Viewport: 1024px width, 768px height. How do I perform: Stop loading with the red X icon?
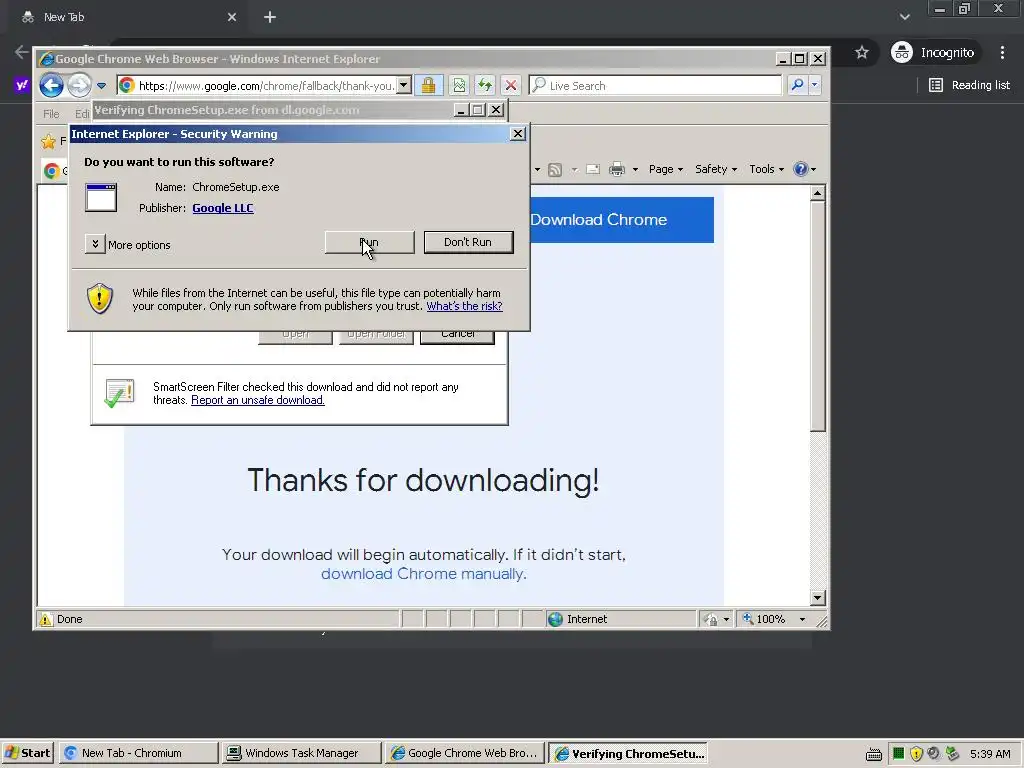[511, 86]
